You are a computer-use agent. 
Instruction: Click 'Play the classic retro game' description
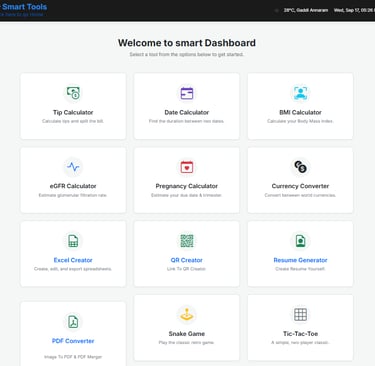click(x=187, y=342)
